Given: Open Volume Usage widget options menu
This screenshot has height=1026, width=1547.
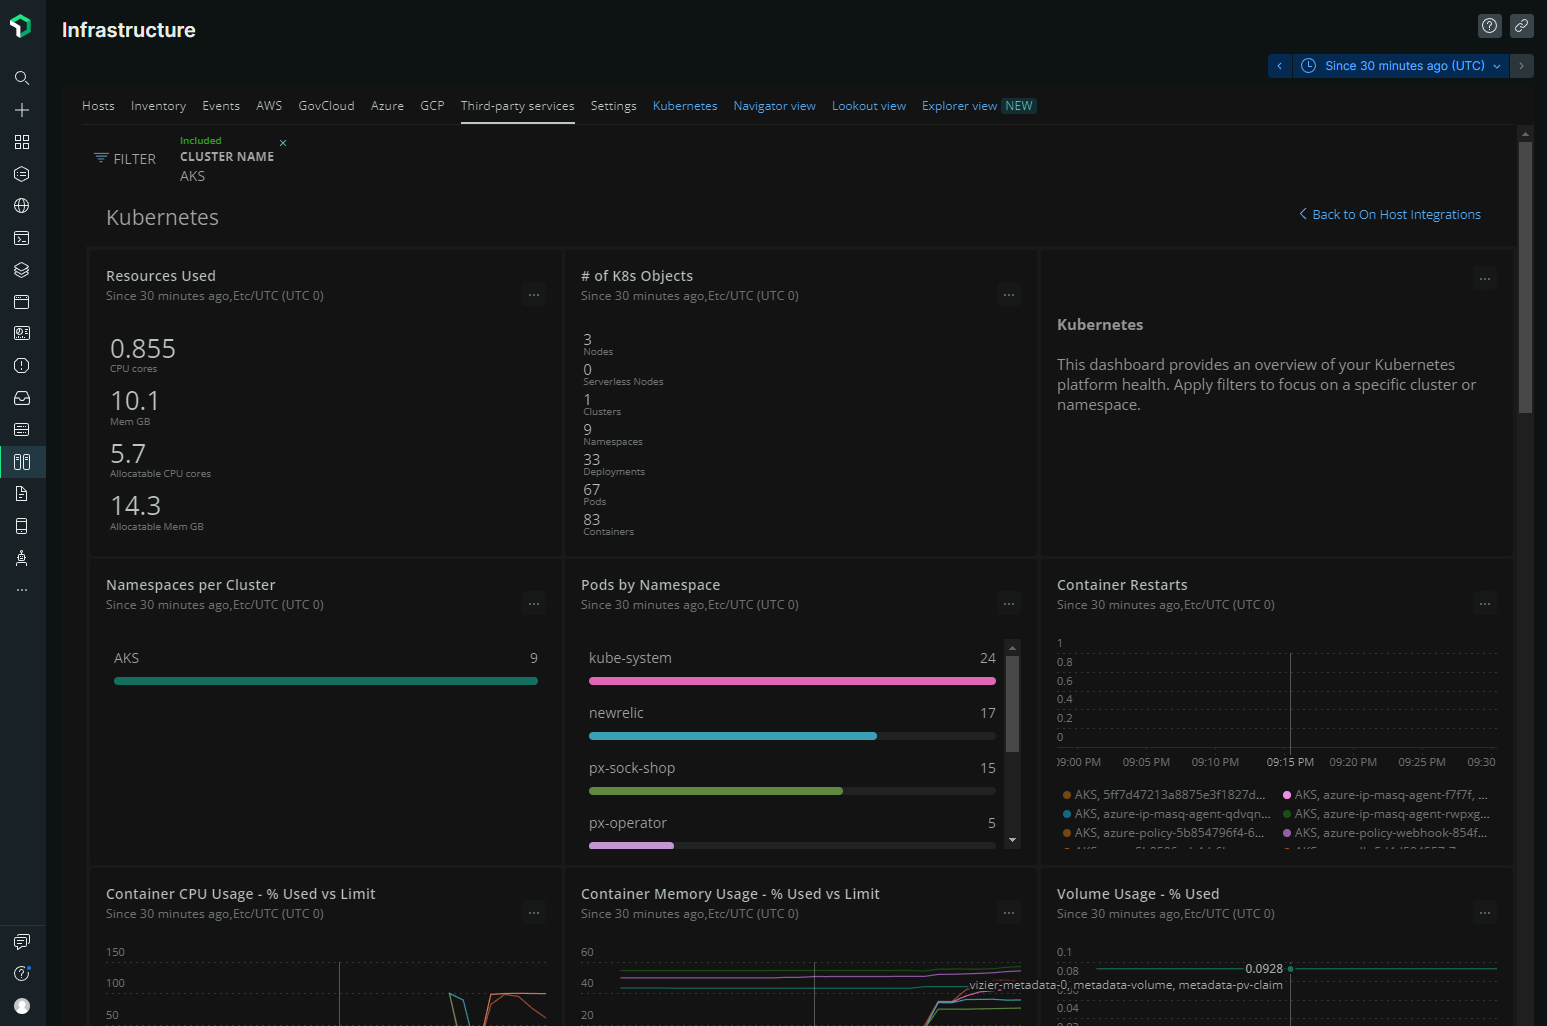Looking at the screenshot, I should pos(1485,913).
